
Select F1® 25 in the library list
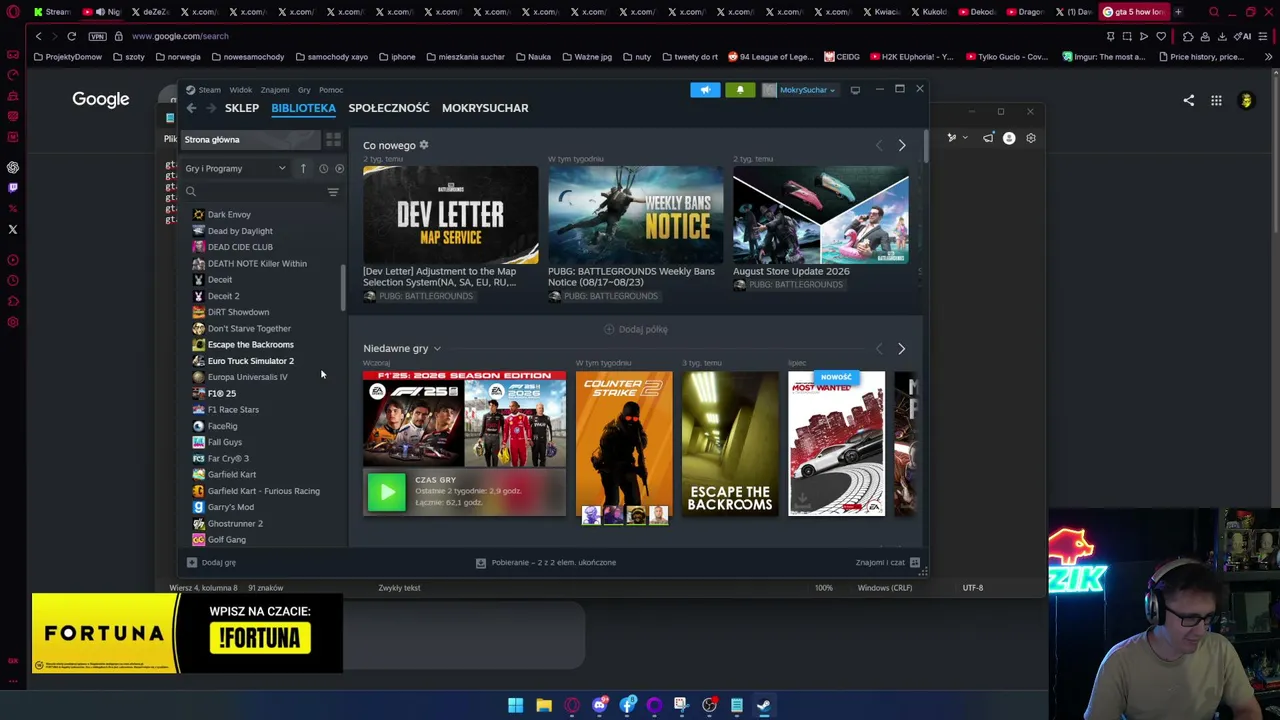click(222, 393)
